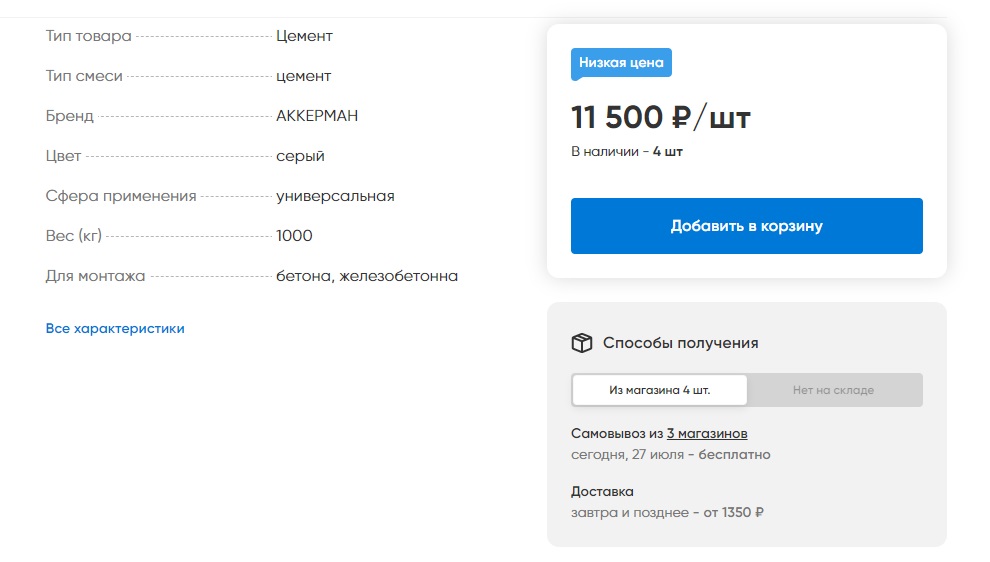The width and height of the screenshot is (990, 562).
Task: Click the Способы получения heading
Action: point(680,343)
